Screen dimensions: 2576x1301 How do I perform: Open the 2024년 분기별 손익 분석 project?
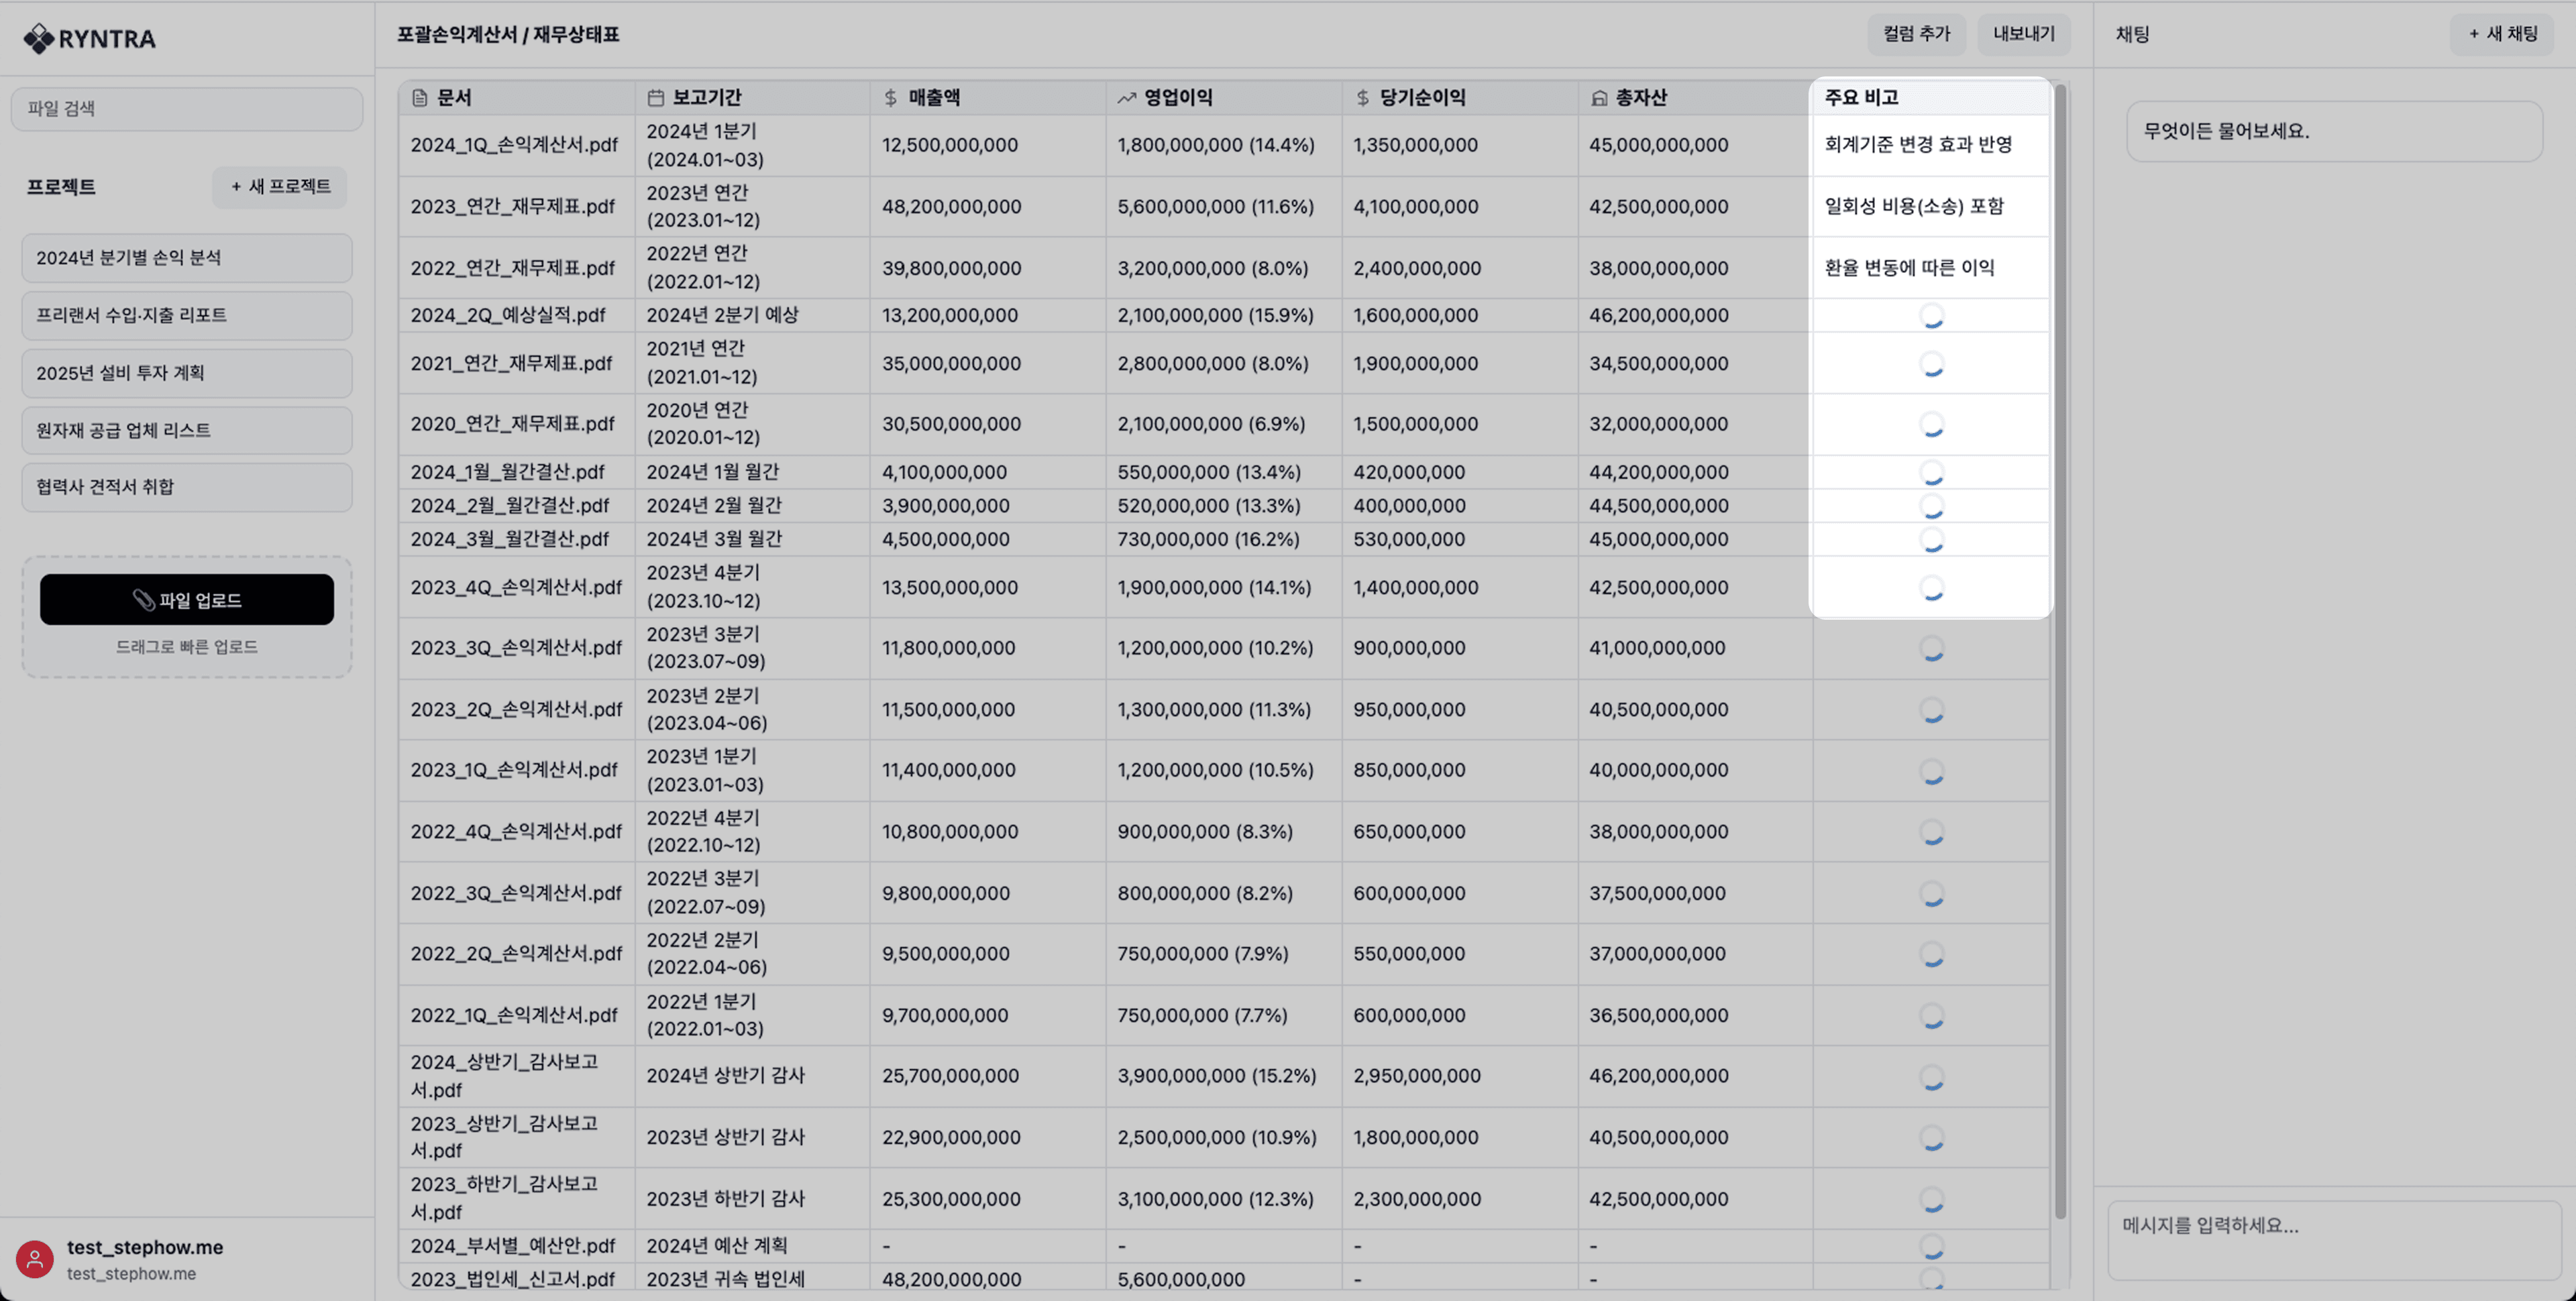coord(187,258)
